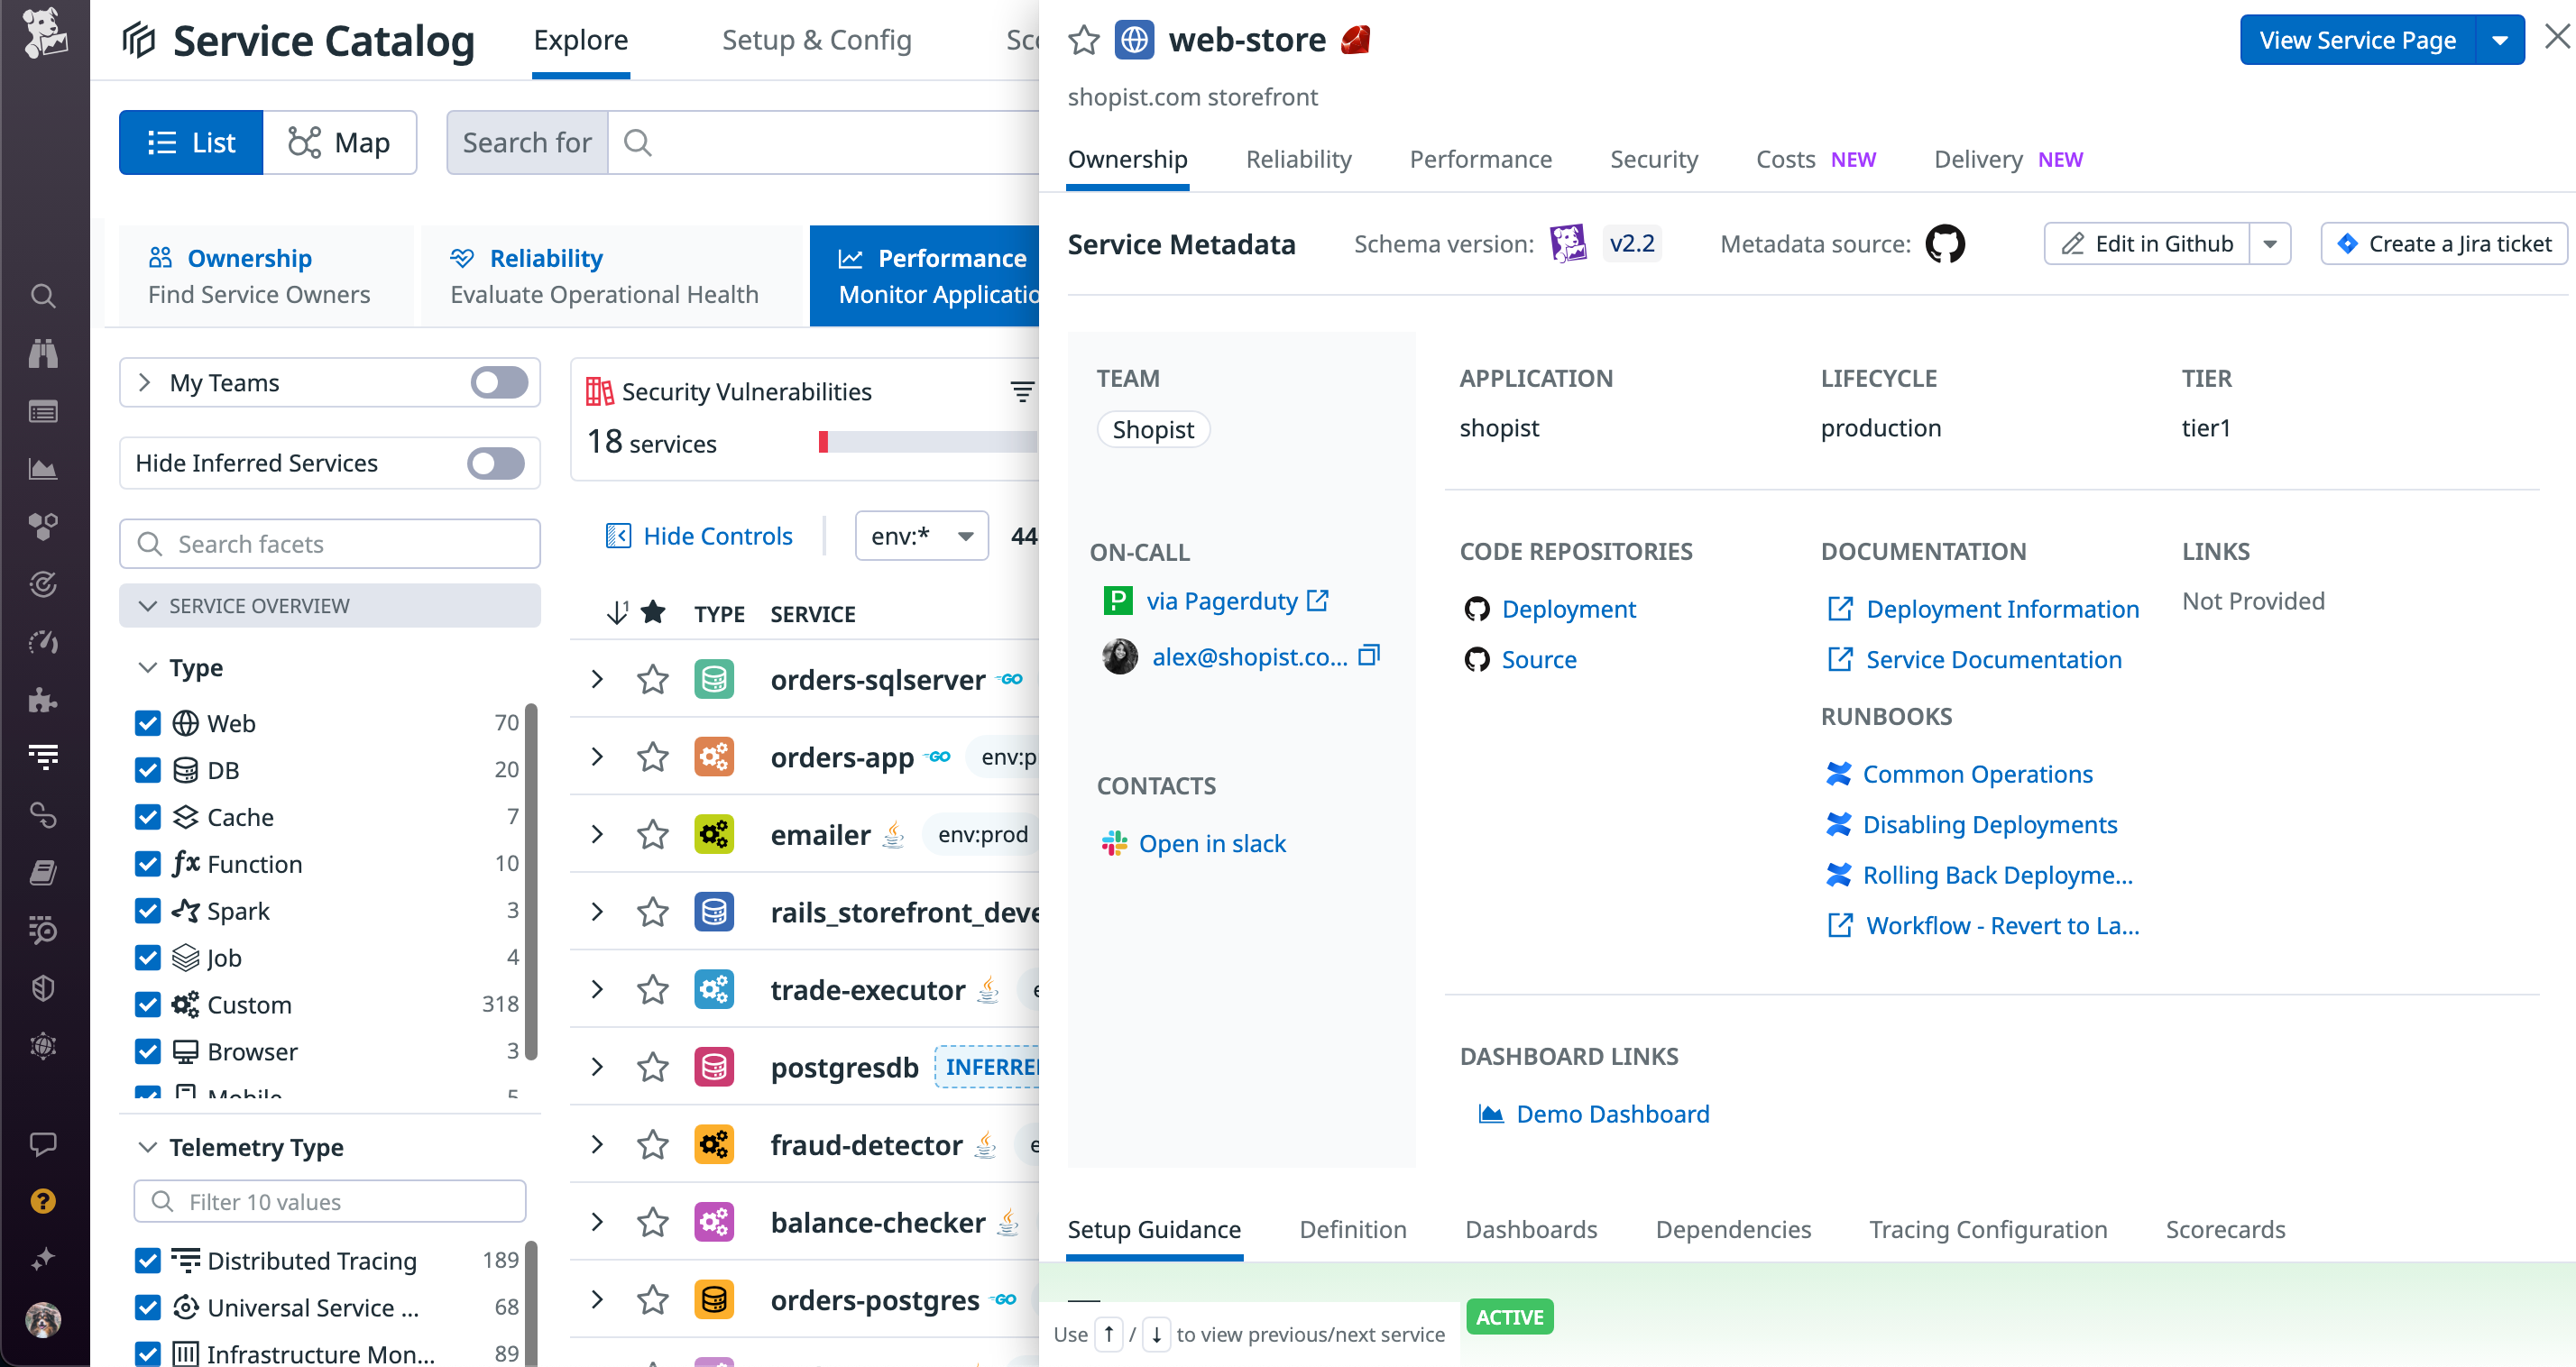Viewport: 2576px width, 1367px height.
Task: Open the help question-mark icon in the sidebar
Action: click(x=43, y=1201)
